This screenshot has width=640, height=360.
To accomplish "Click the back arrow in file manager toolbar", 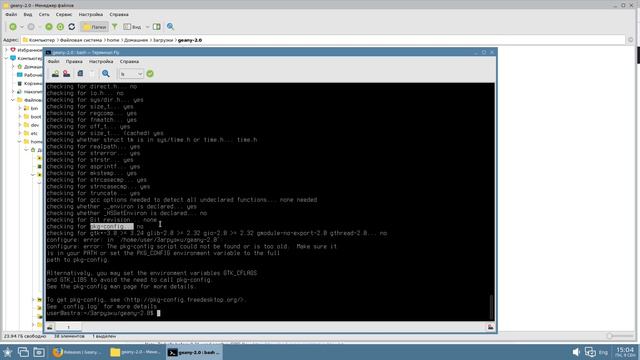I will [13, 27].
